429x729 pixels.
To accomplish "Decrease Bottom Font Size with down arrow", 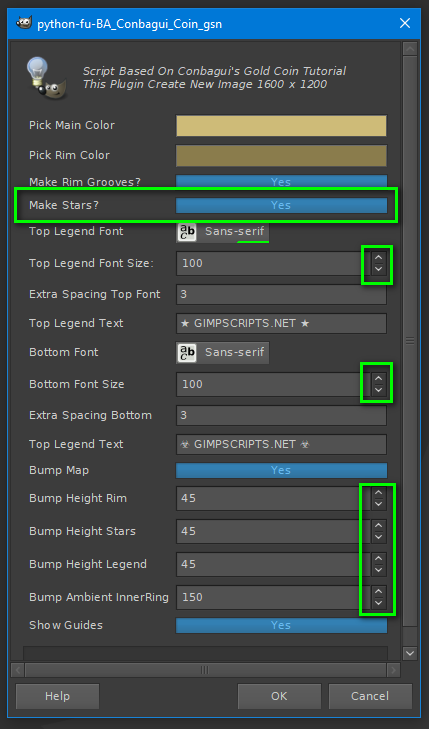I will click(x=378, y=390).
